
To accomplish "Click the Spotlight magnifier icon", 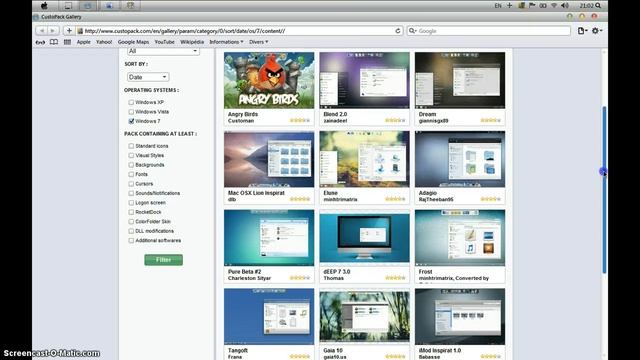I will (x=598, y=5).
